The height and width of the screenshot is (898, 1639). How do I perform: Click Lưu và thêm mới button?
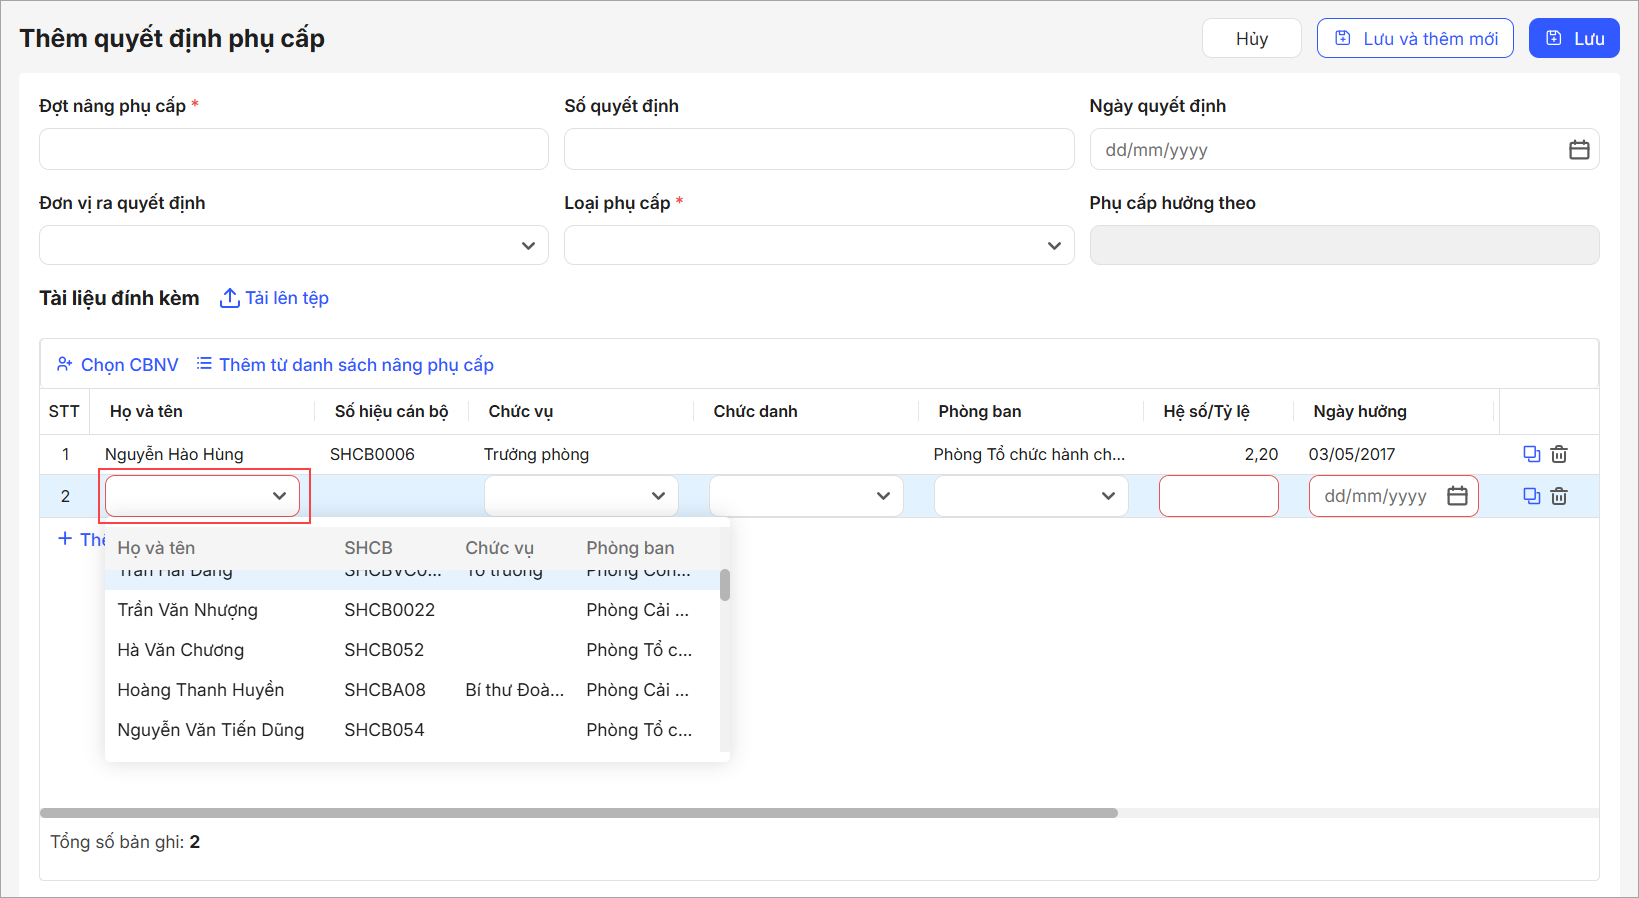[1415, 38]
